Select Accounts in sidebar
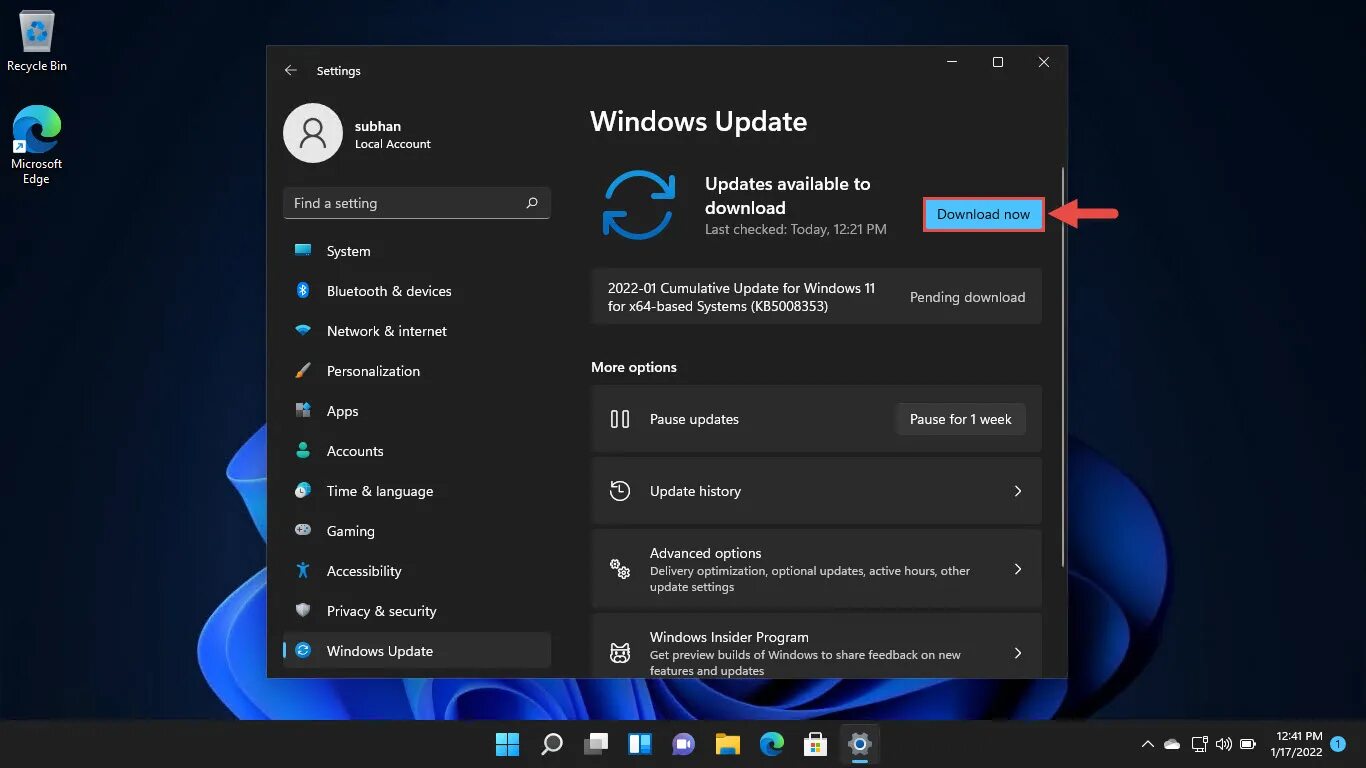This screenshot has height=768, width=1366. (417, 451)
